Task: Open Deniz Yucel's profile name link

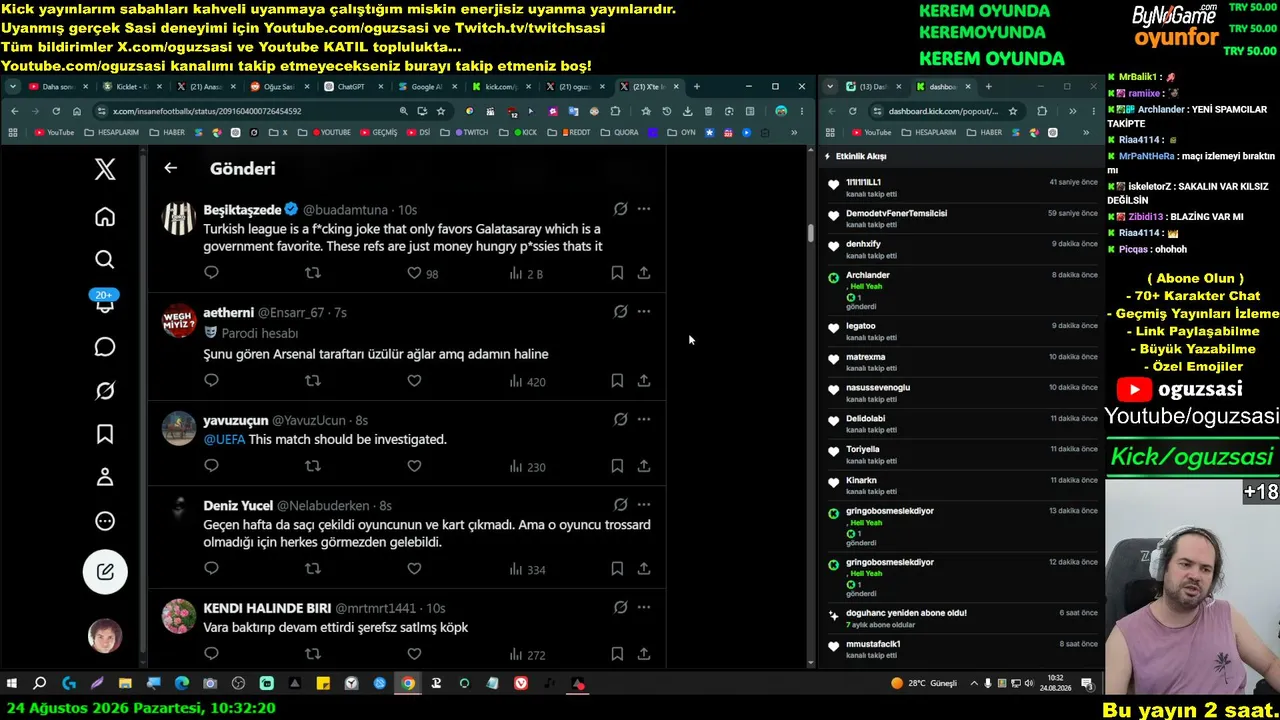Action: (238, 506)
